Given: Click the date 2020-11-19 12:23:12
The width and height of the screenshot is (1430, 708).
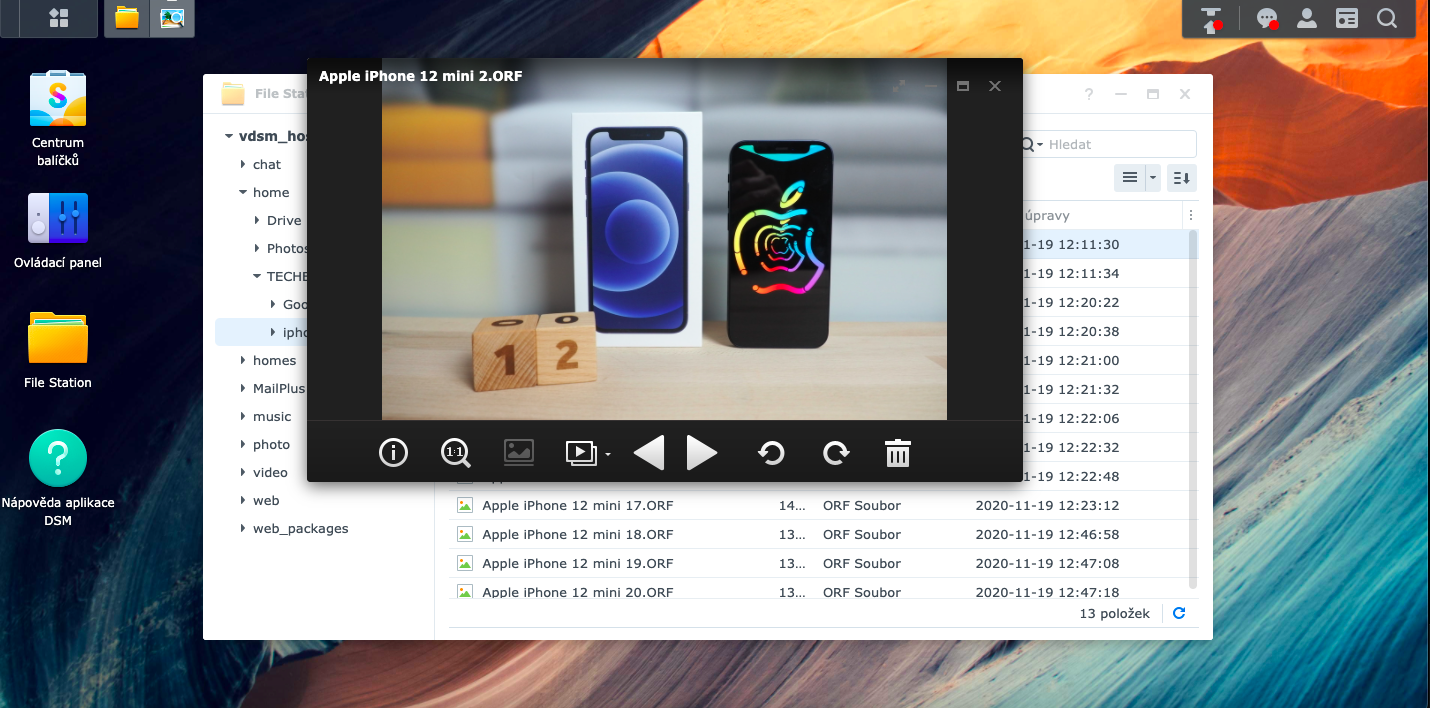Looking at the screenshot, I should [1047, 505].
